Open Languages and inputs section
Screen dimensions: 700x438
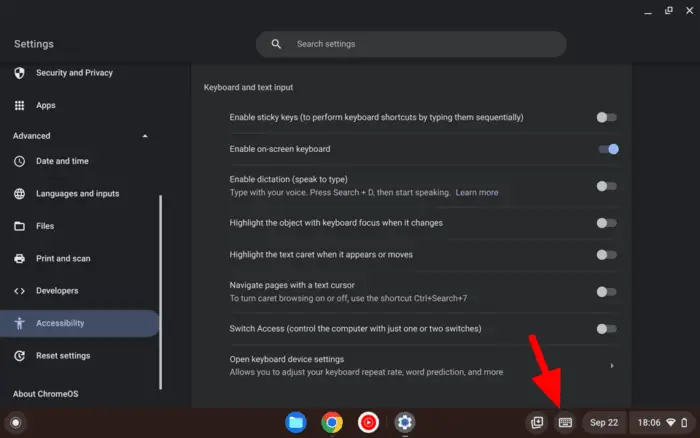pos(77,194)
